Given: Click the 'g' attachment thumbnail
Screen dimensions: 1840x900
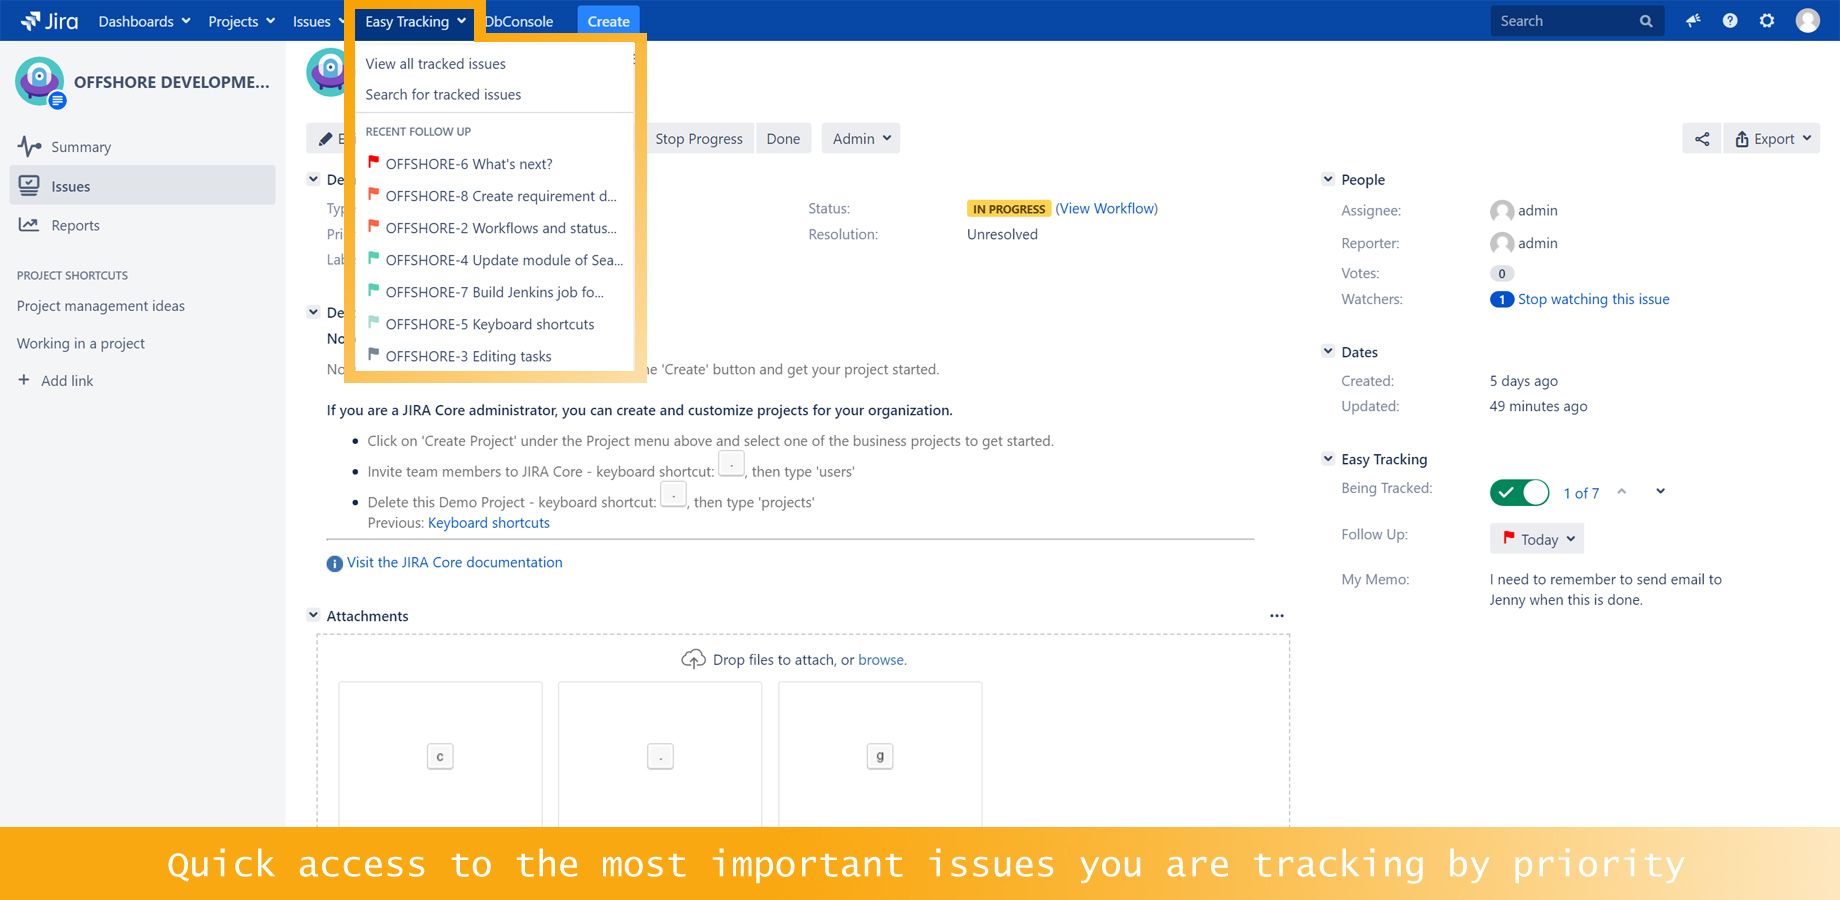Looking at the screenshot, I should [880, 755].
